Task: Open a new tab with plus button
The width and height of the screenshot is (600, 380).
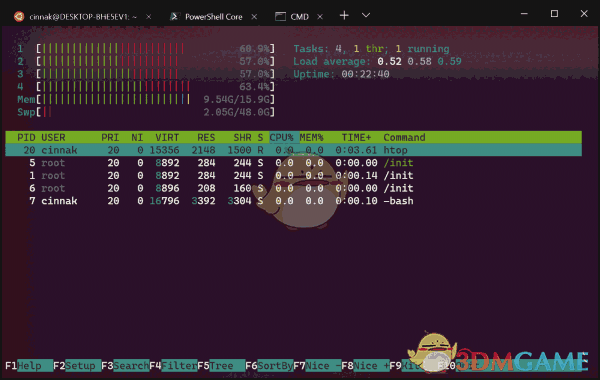Action: [344, 15]
